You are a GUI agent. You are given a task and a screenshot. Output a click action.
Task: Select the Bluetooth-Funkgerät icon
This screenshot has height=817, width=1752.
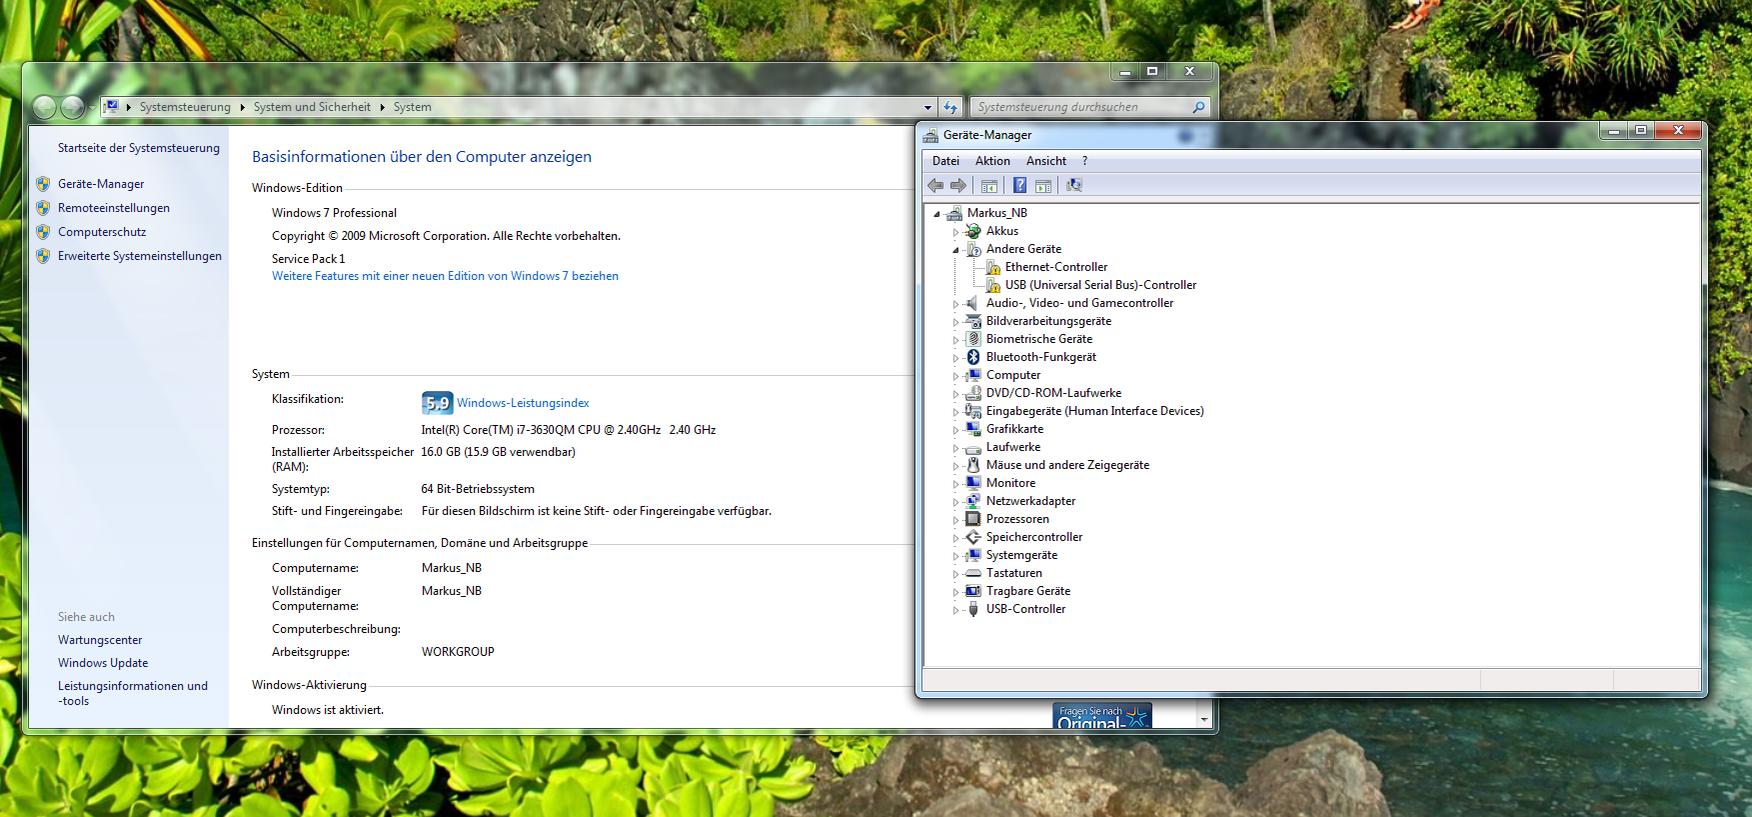pos(973,357)
